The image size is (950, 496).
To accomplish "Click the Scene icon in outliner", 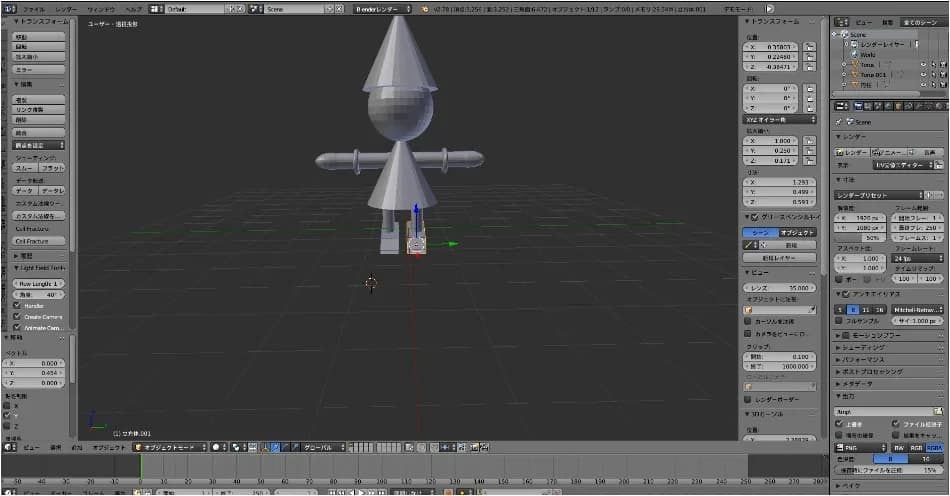I will (845, 34).
